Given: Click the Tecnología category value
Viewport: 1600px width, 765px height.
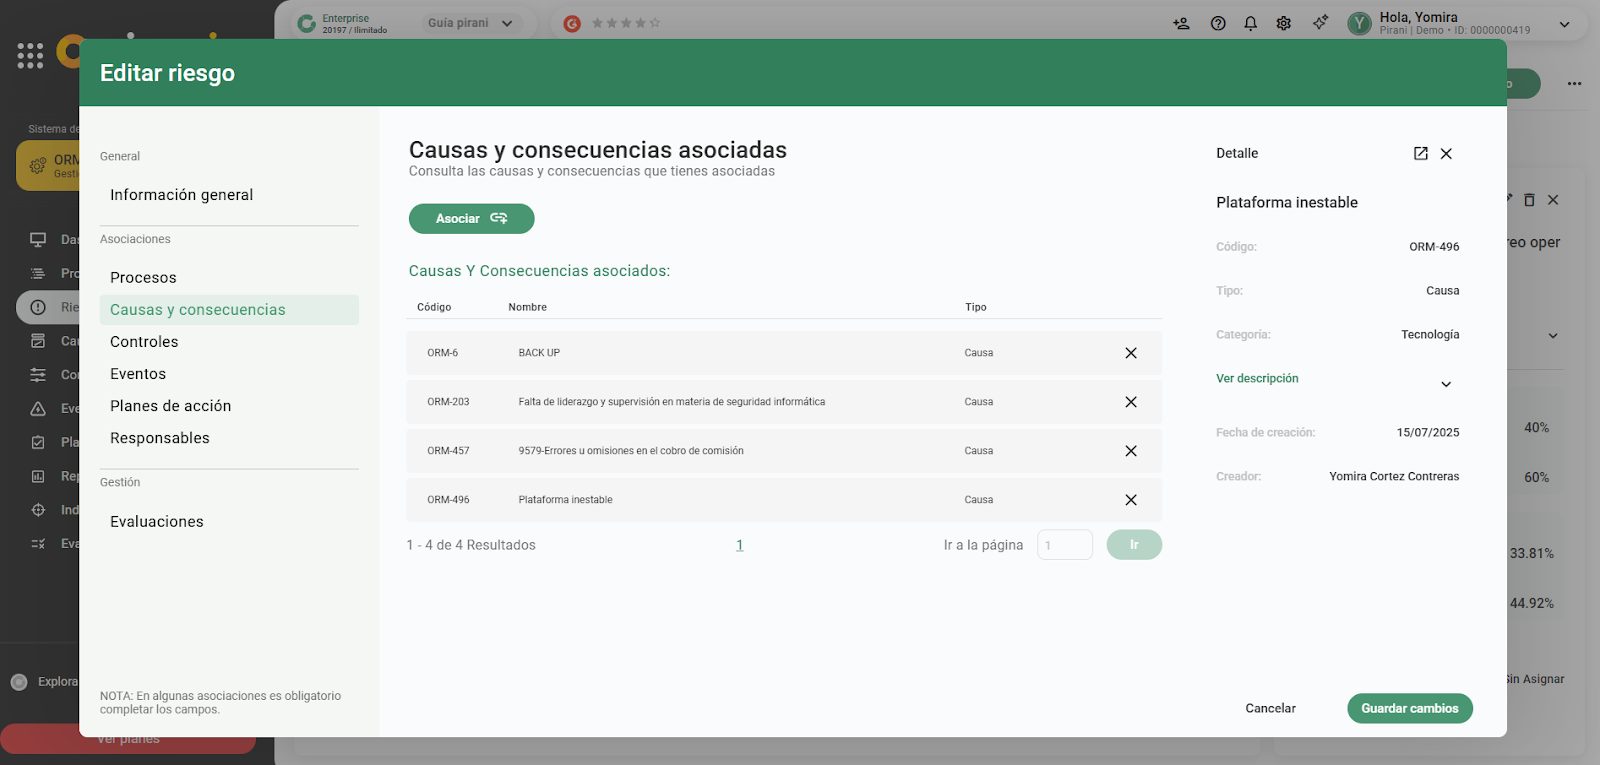Looking at the screenshot, I should (1430, 335).
